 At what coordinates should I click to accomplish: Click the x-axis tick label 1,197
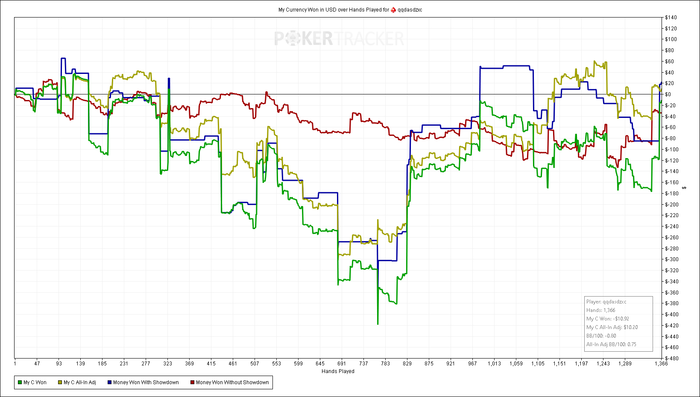click(x=581, y=364)
